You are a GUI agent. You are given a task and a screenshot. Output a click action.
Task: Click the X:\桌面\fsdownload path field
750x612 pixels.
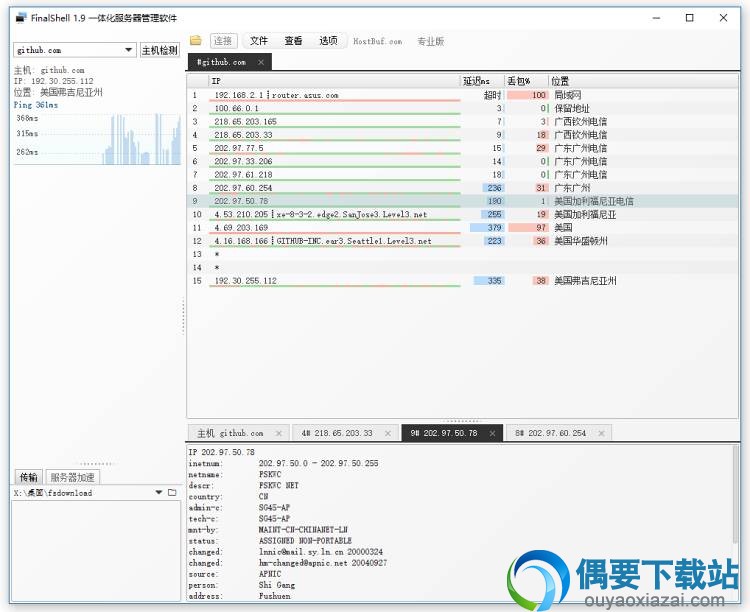pos(53,492)
